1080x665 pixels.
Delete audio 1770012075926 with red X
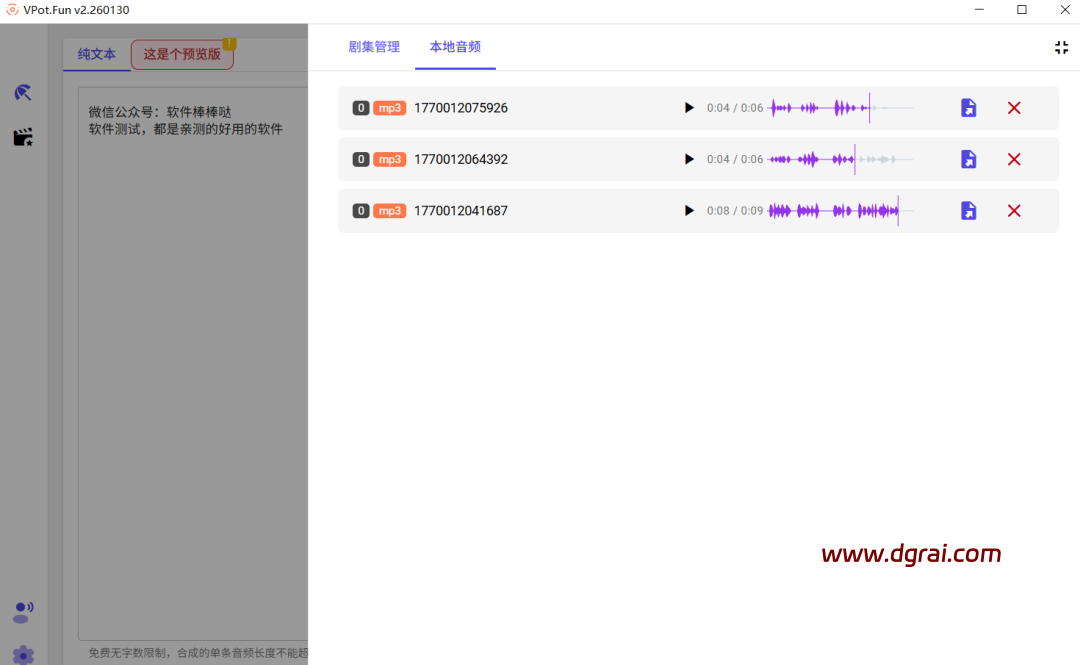(x=1014, y=108)
